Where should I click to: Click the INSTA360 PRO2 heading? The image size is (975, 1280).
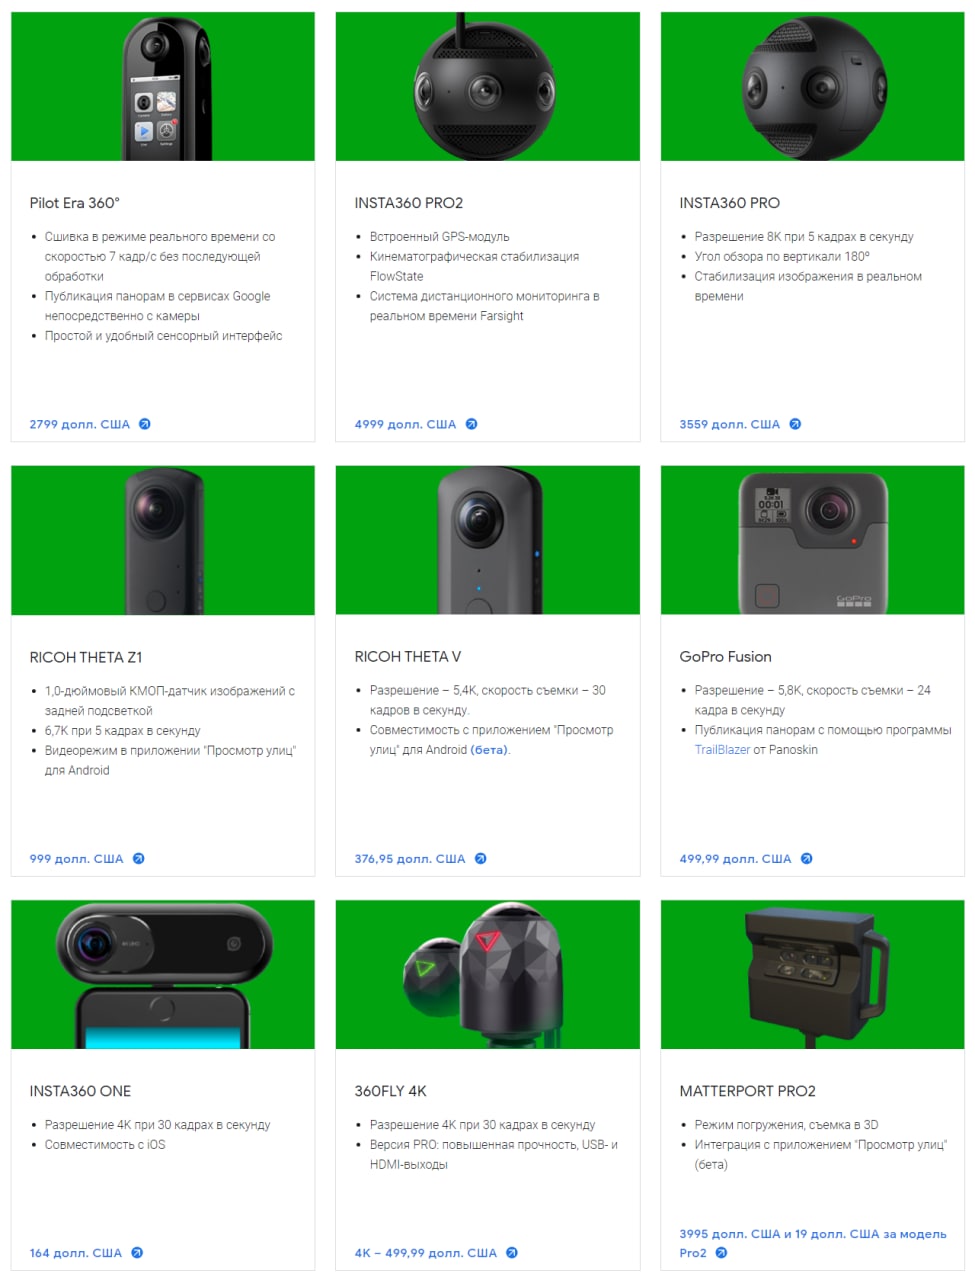click(x=409, y=203)
